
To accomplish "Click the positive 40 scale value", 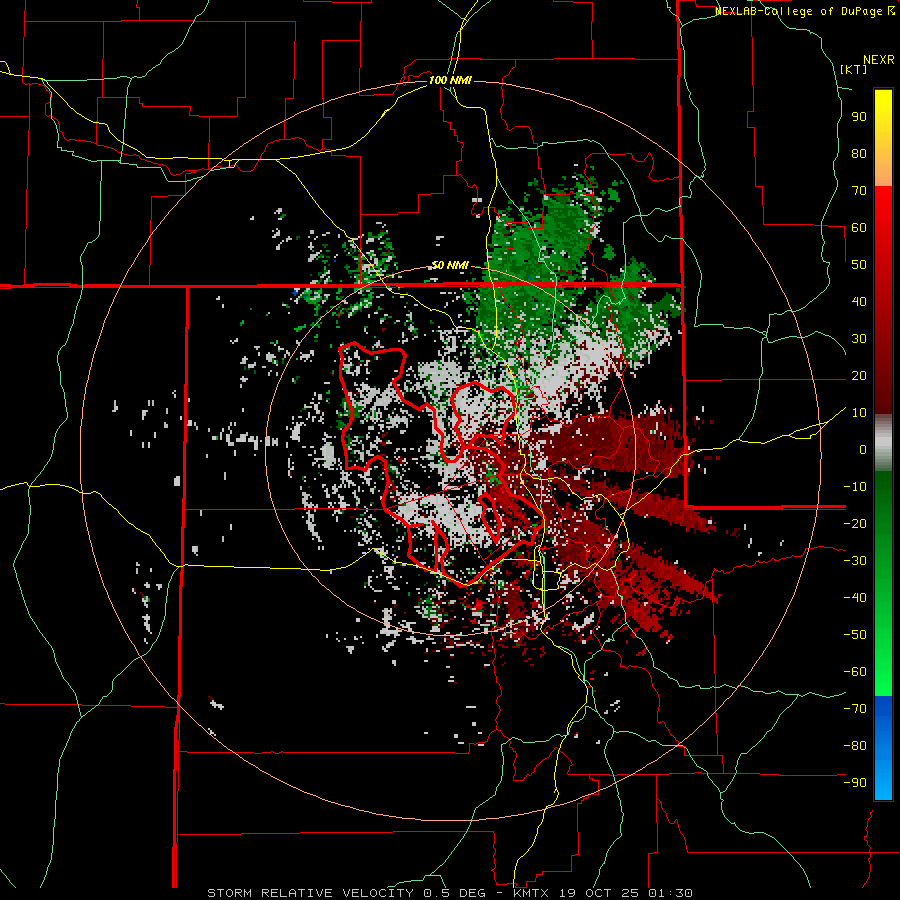I will (x=859, y=301).
